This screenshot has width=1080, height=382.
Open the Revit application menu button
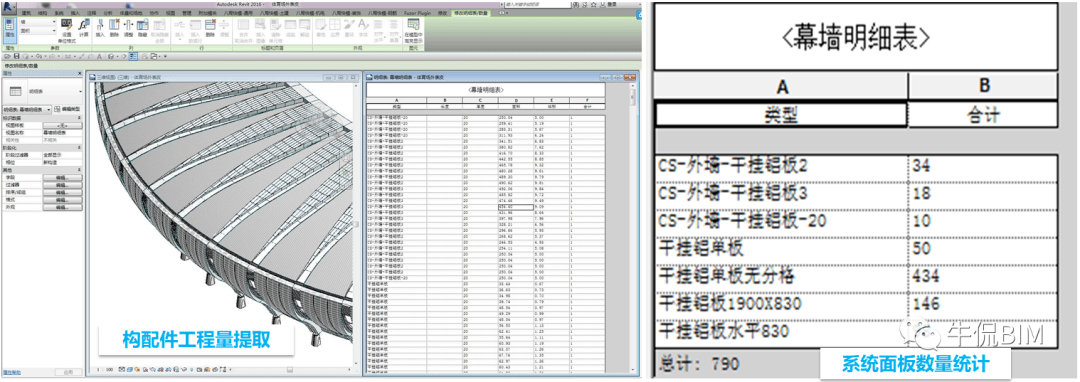click(8, 7)
